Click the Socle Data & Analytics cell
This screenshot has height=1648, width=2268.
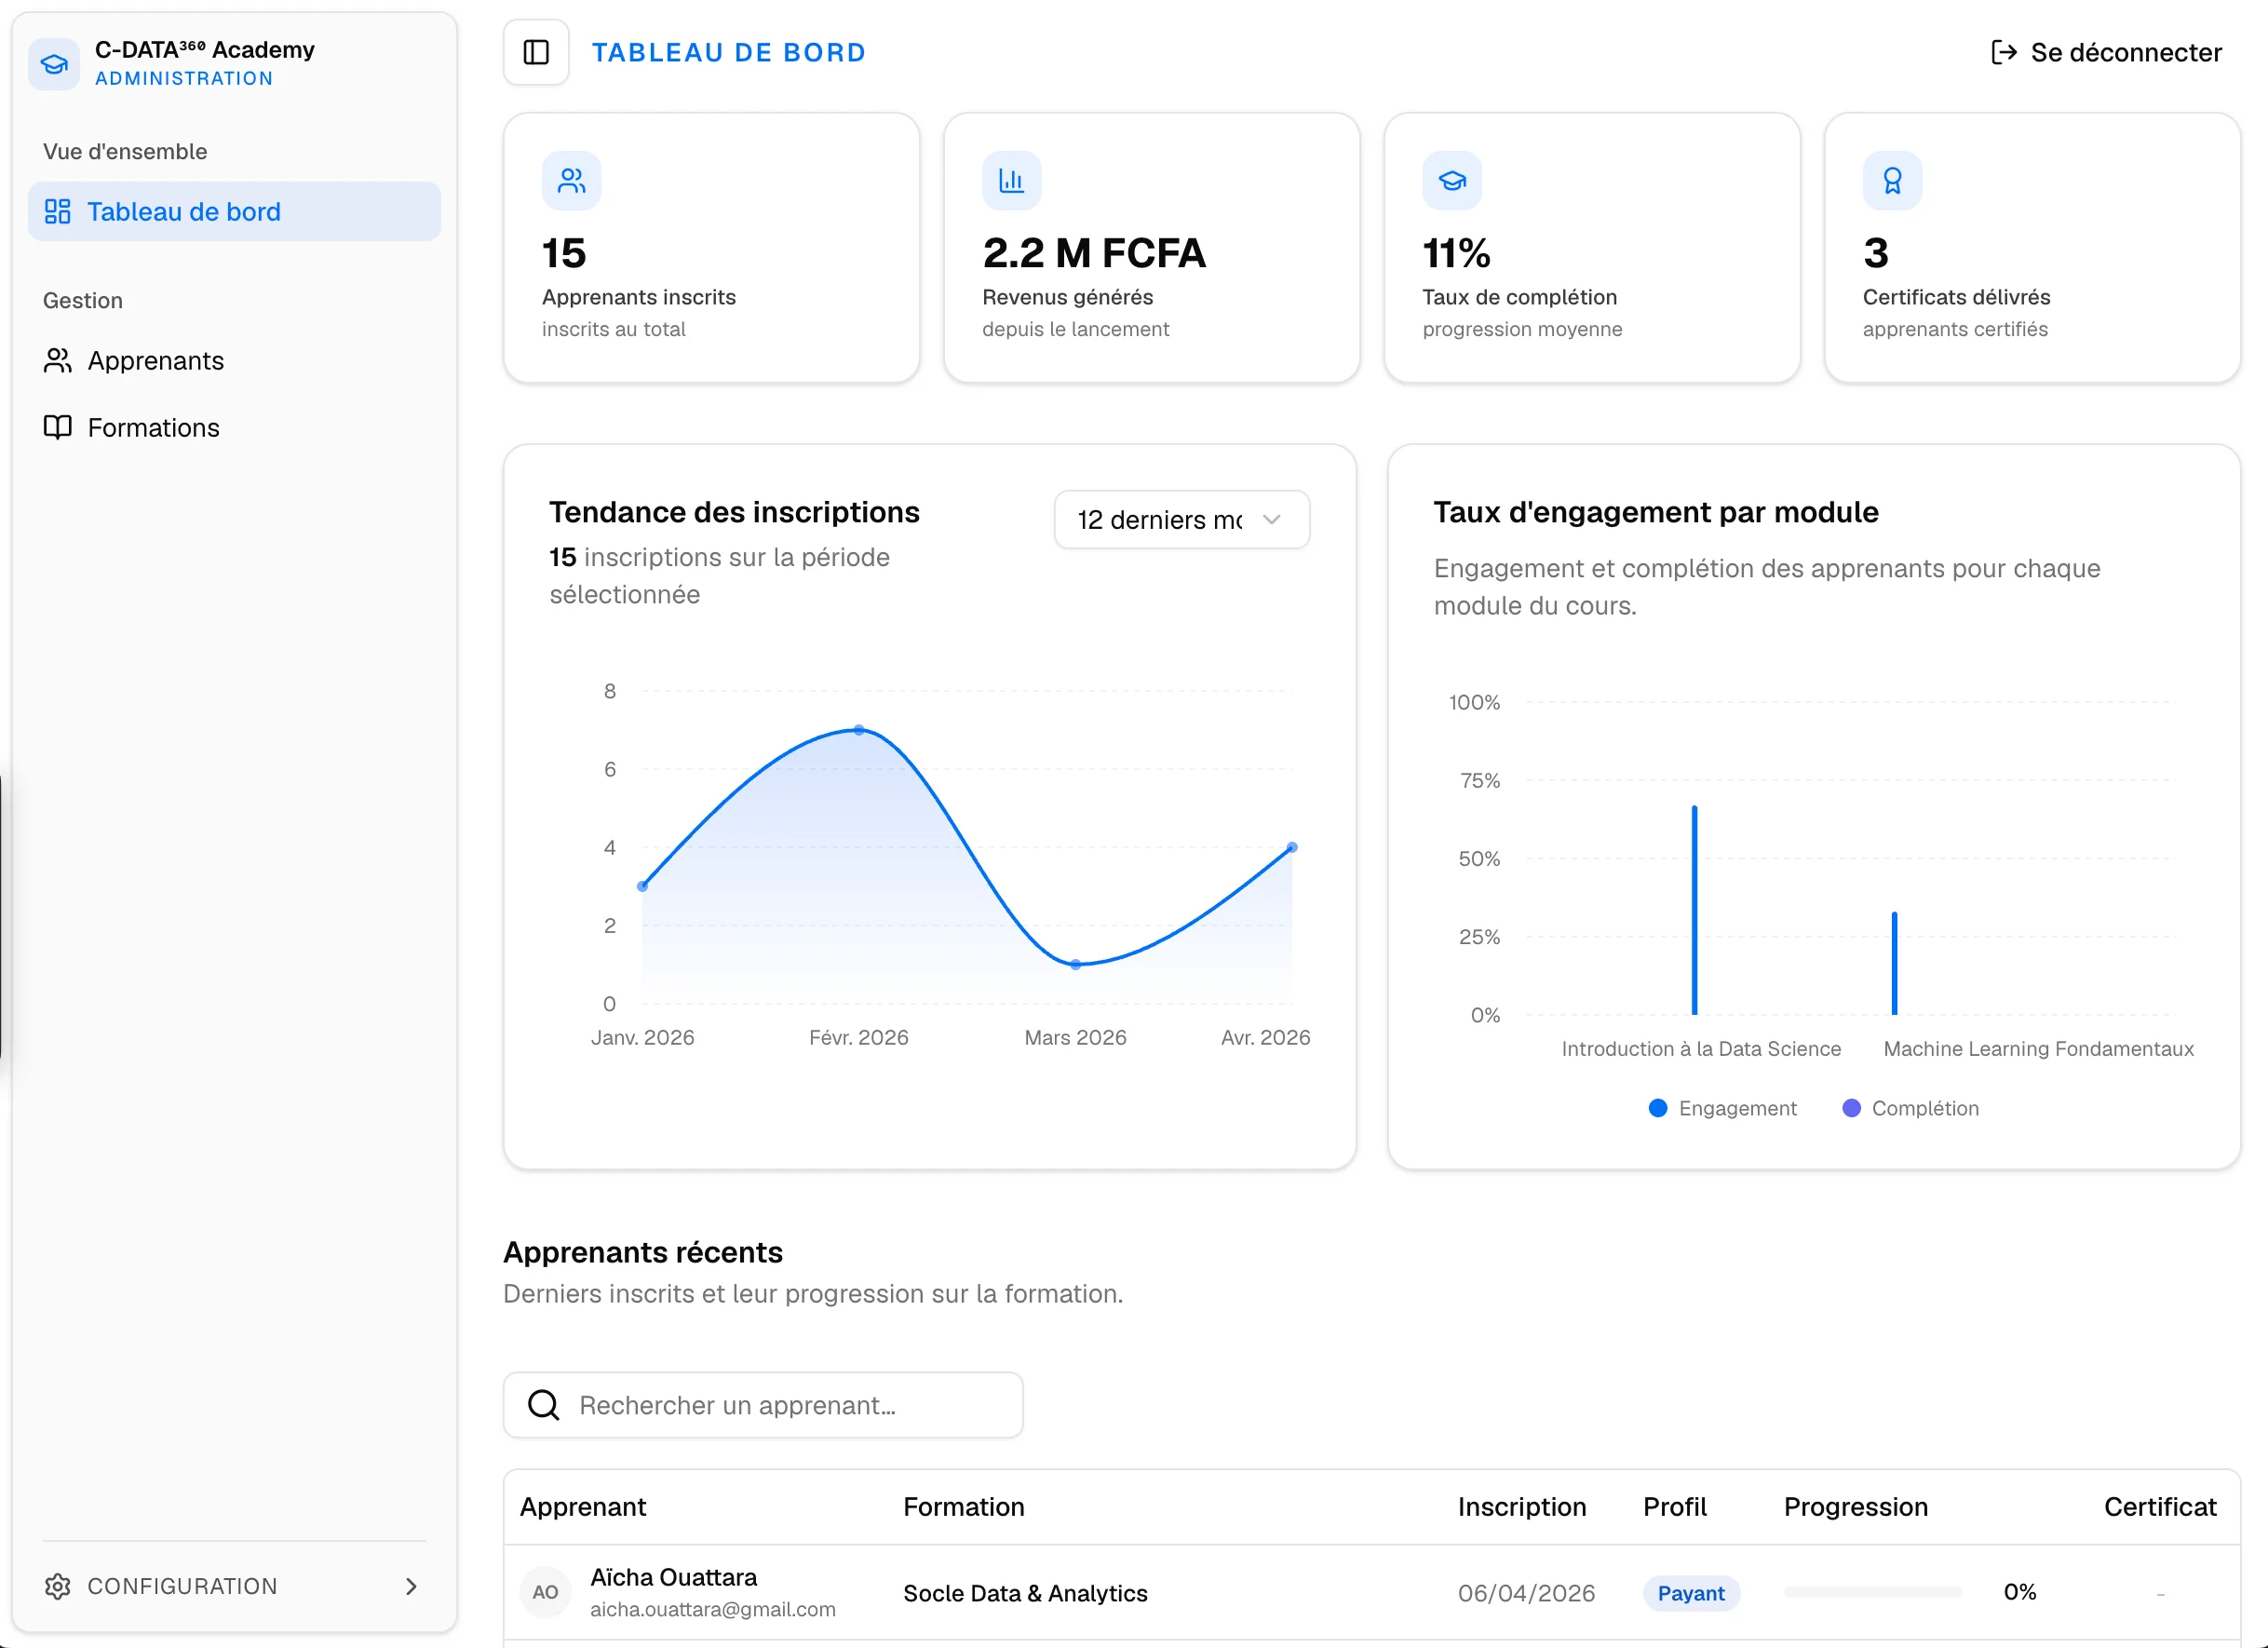(1025, 1593)
